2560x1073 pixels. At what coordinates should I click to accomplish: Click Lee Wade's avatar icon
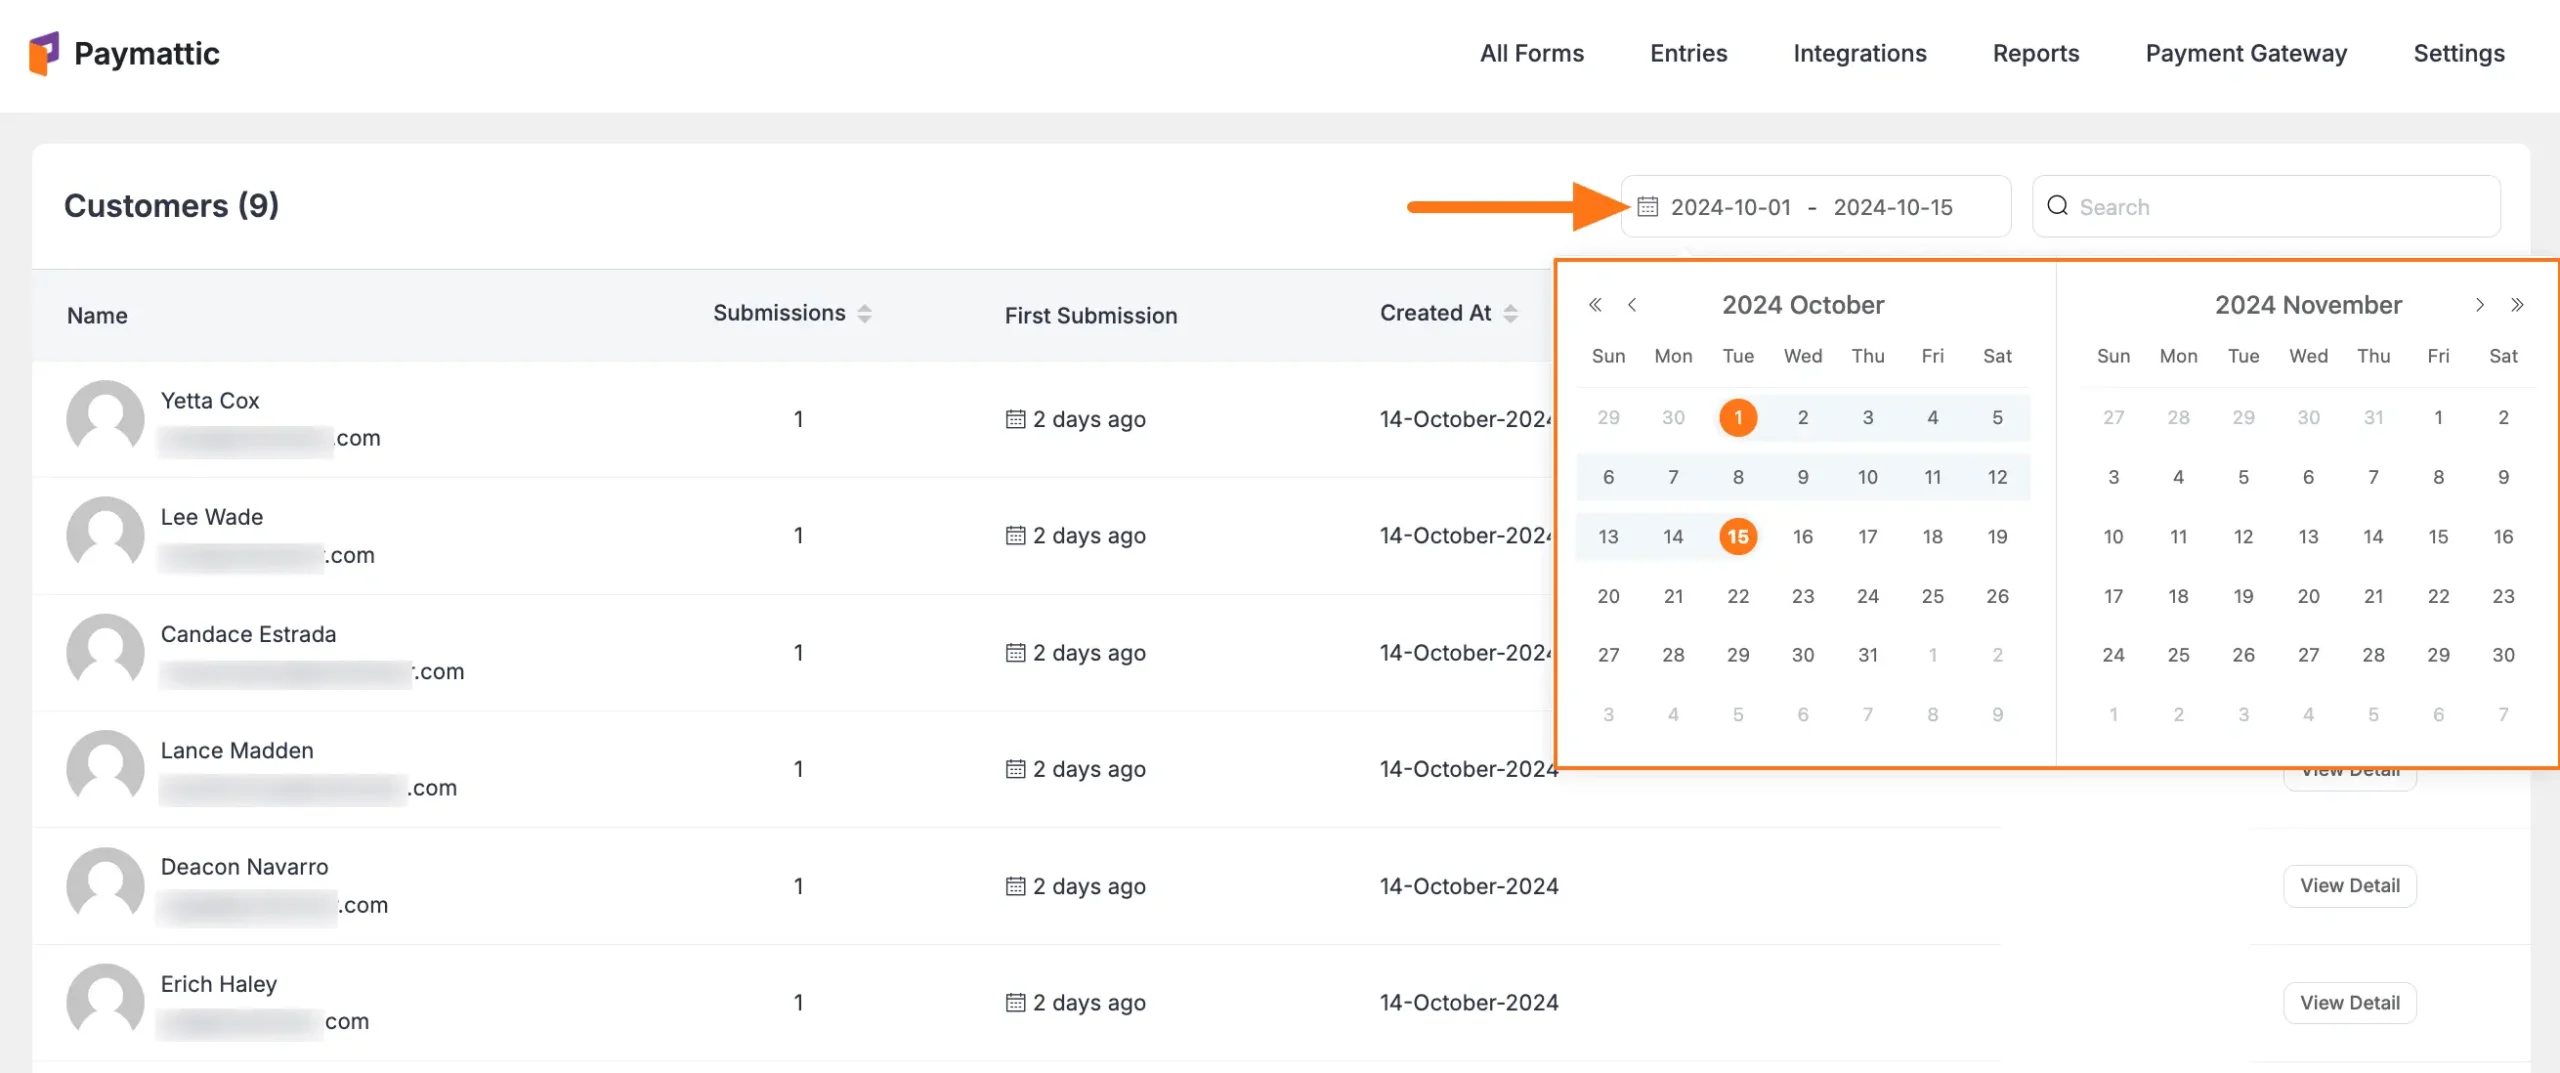(x=104, y=535)
